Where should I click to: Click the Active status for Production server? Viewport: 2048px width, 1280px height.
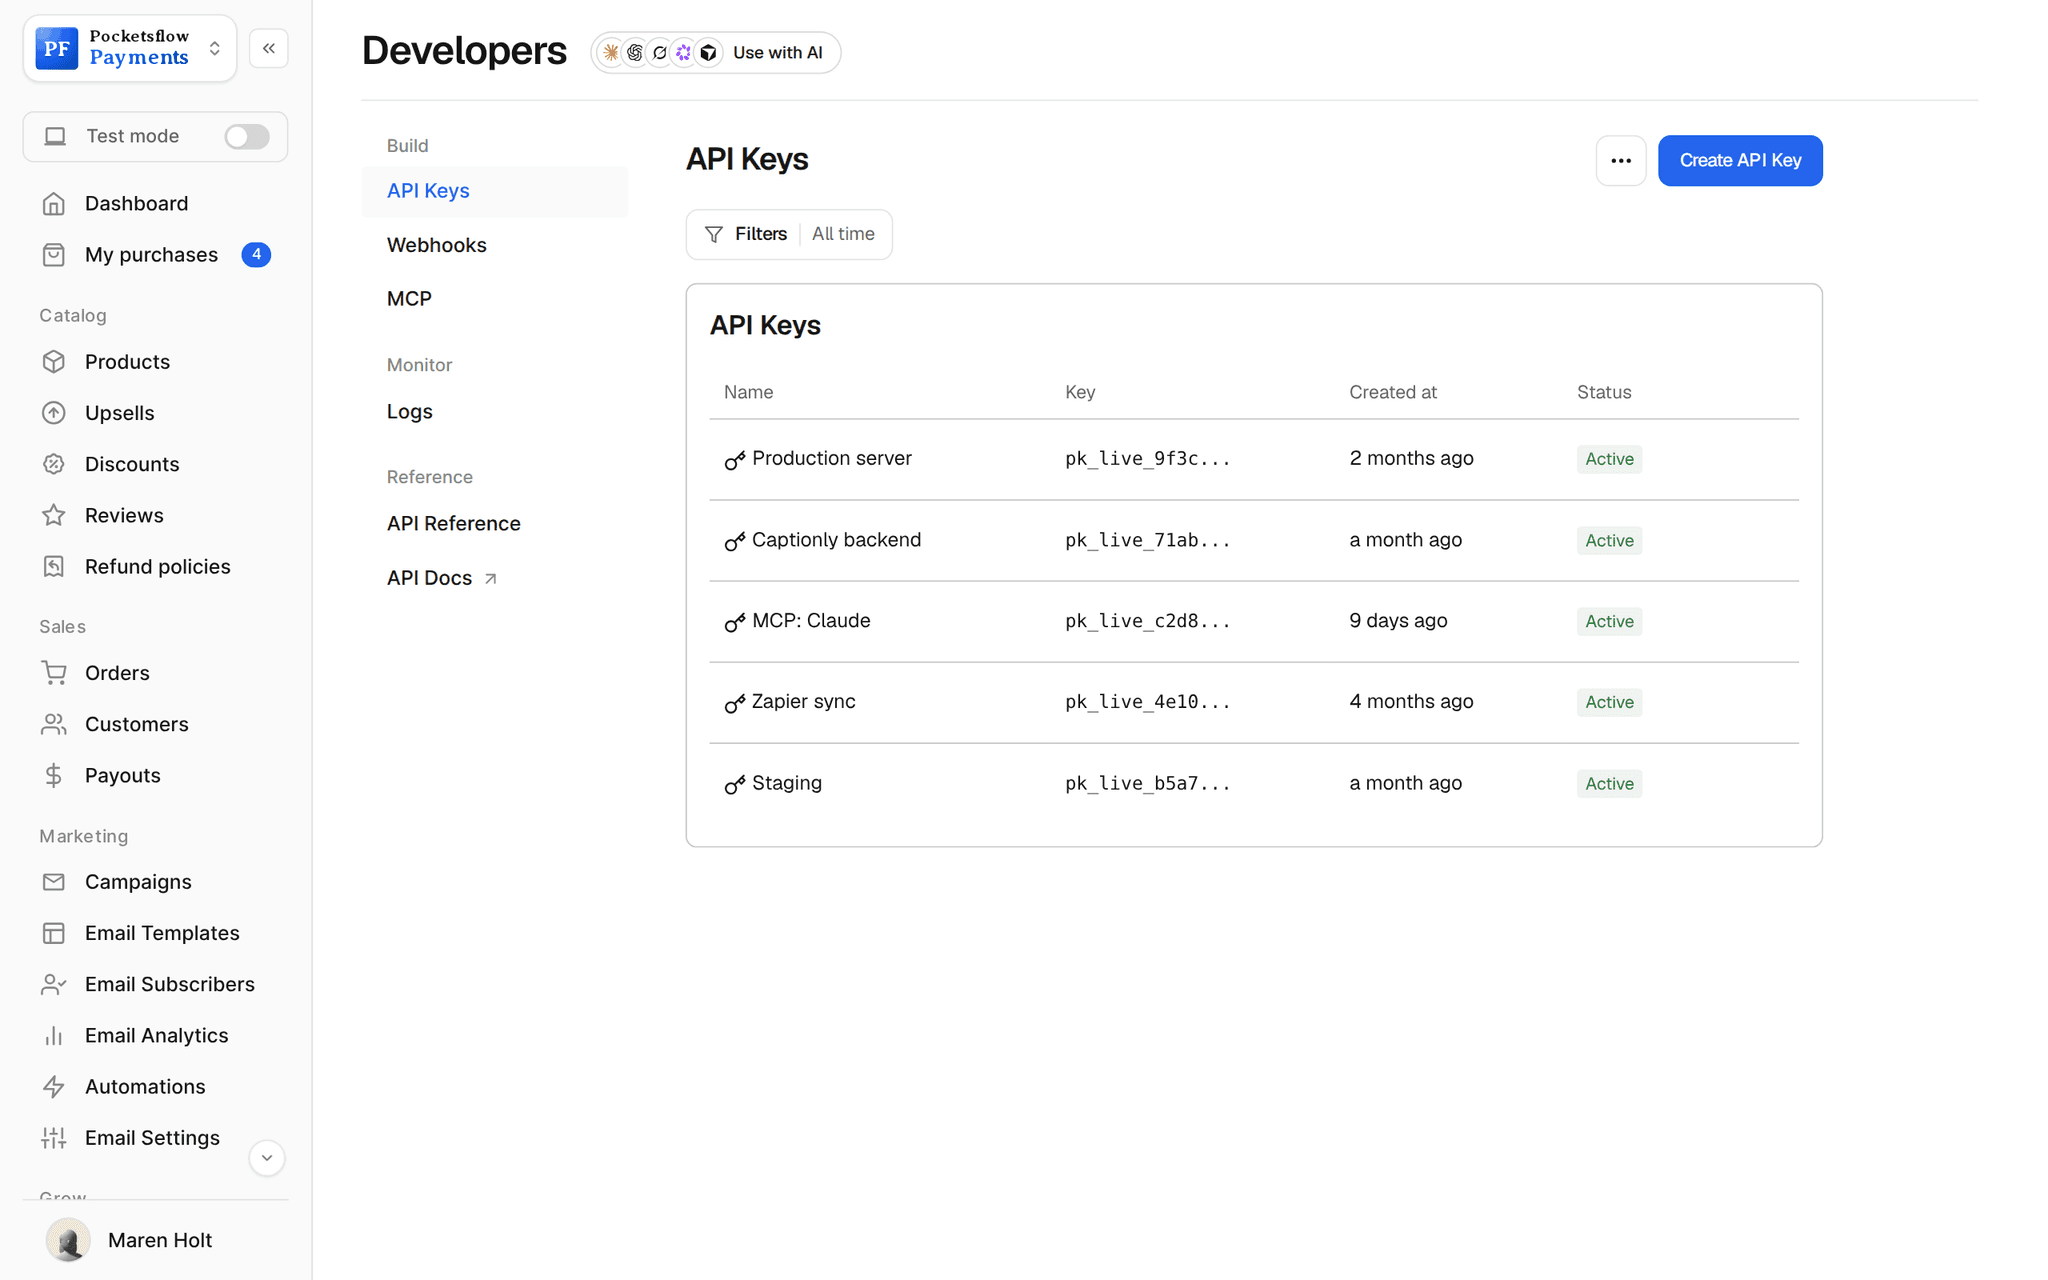[x=1609, y=459]
